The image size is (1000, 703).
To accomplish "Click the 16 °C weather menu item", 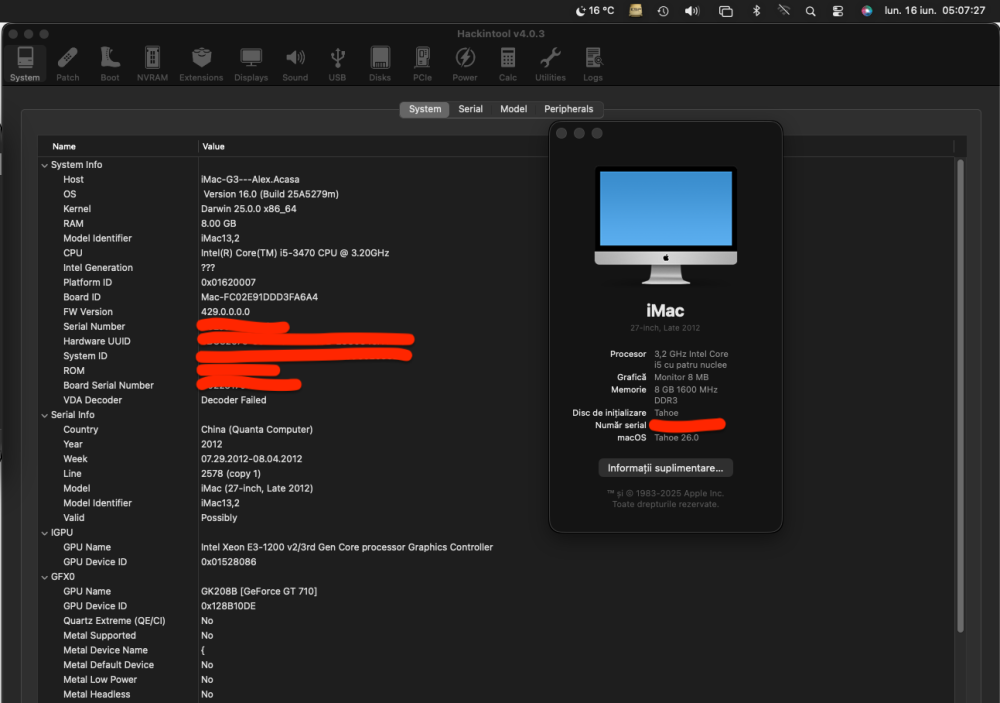I will (595, 11).
